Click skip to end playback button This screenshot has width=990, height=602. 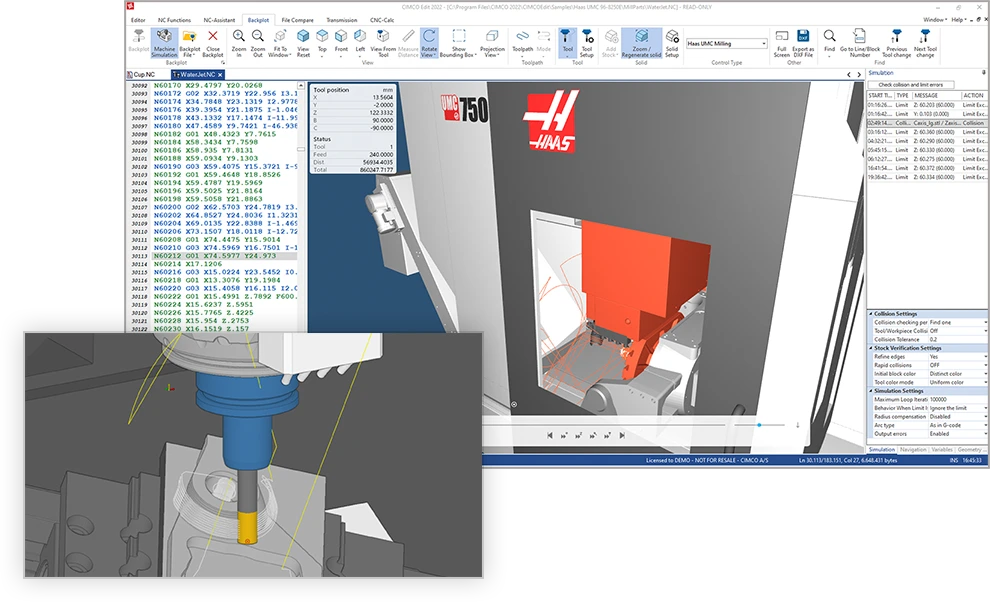(622, 435)
